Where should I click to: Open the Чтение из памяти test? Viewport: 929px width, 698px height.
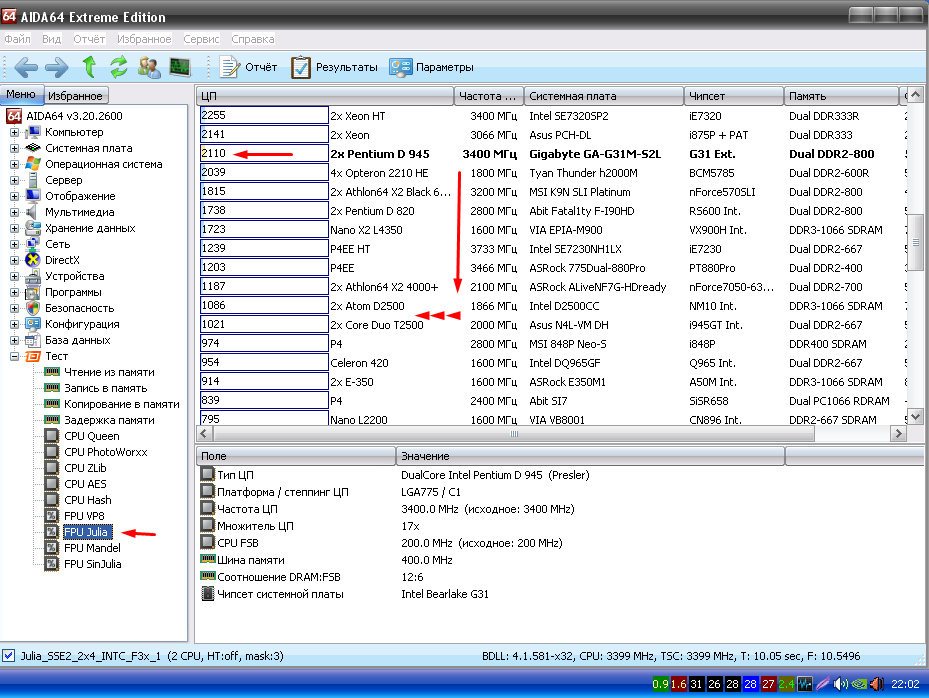click(101, 372)
